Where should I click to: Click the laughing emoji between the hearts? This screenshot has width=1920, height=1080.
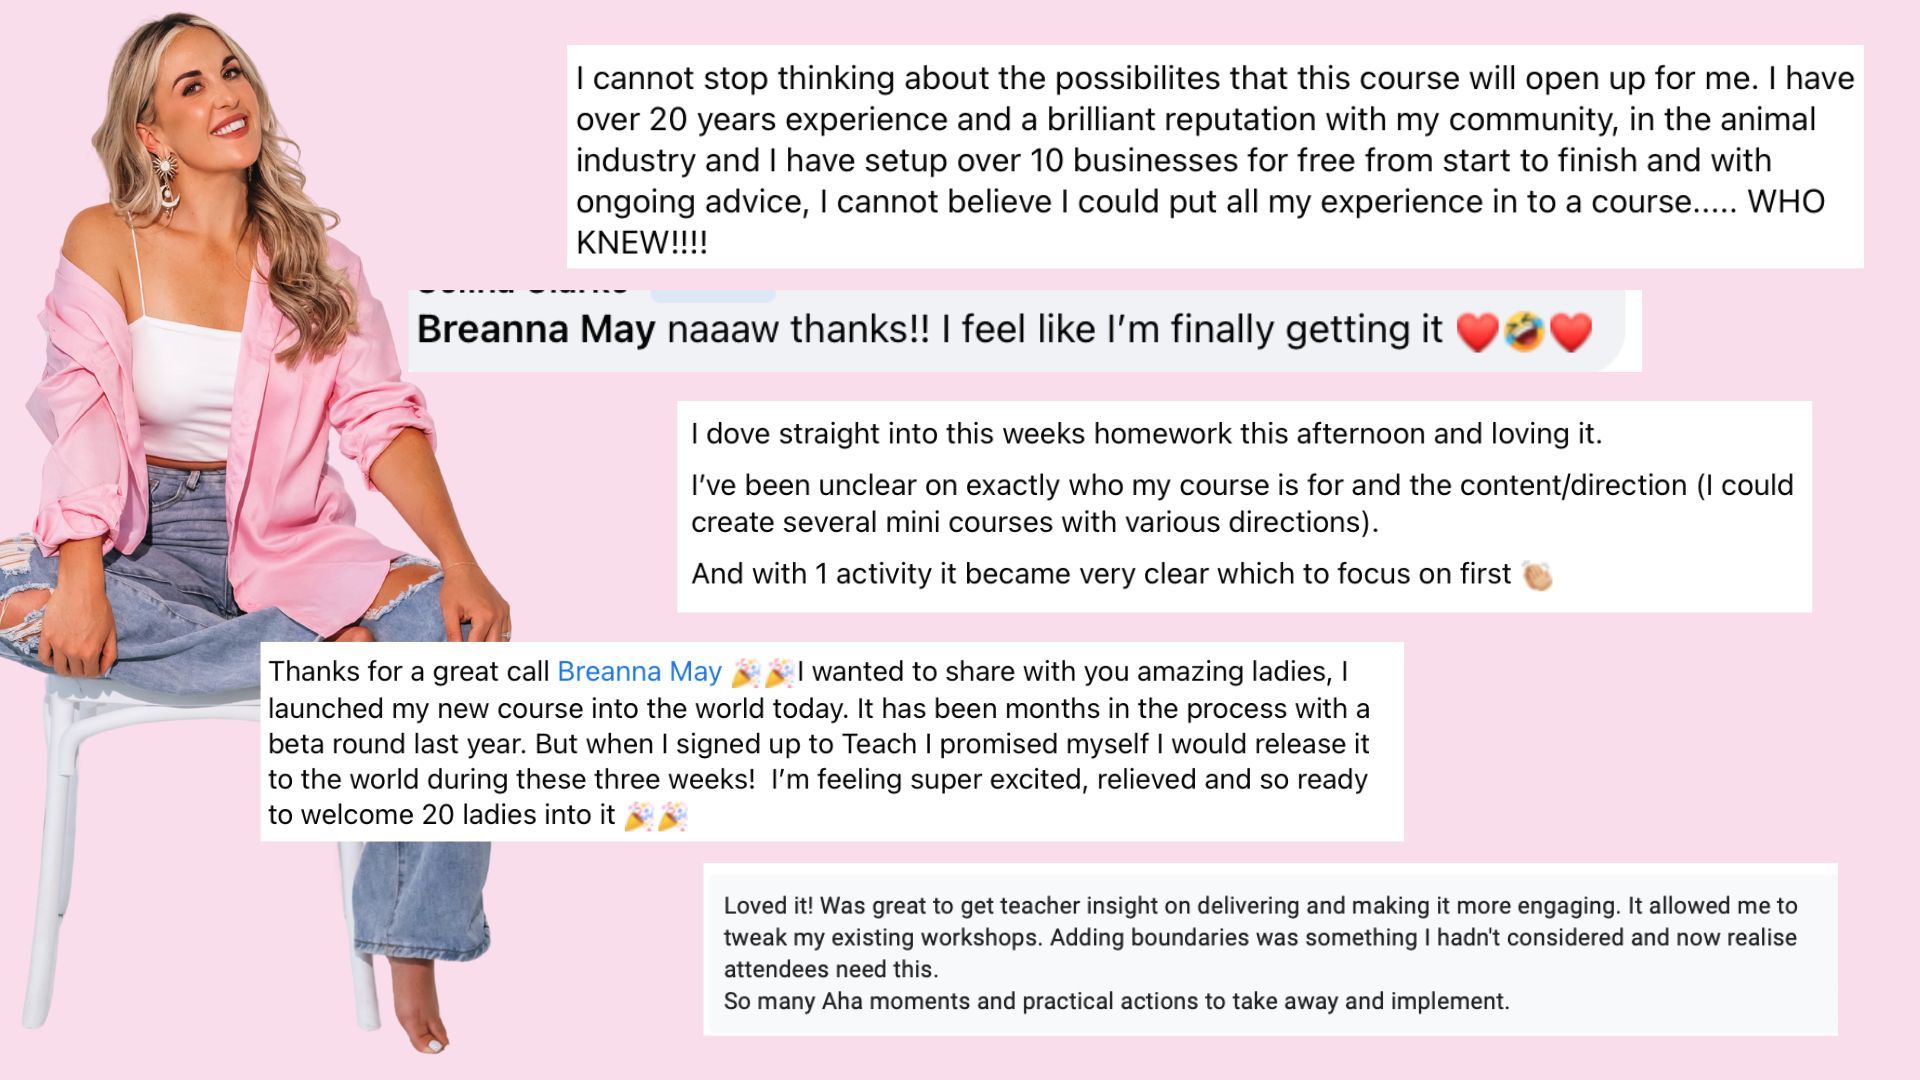coord(1524,331)
